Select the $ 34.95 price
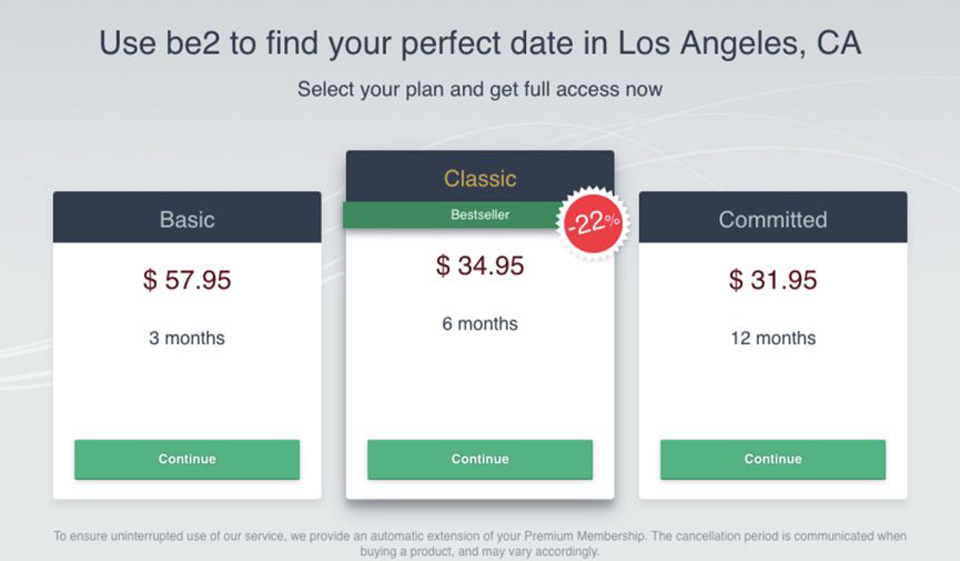Image resolution: width=960 pixels, height=561 pixels. (480, 266)
